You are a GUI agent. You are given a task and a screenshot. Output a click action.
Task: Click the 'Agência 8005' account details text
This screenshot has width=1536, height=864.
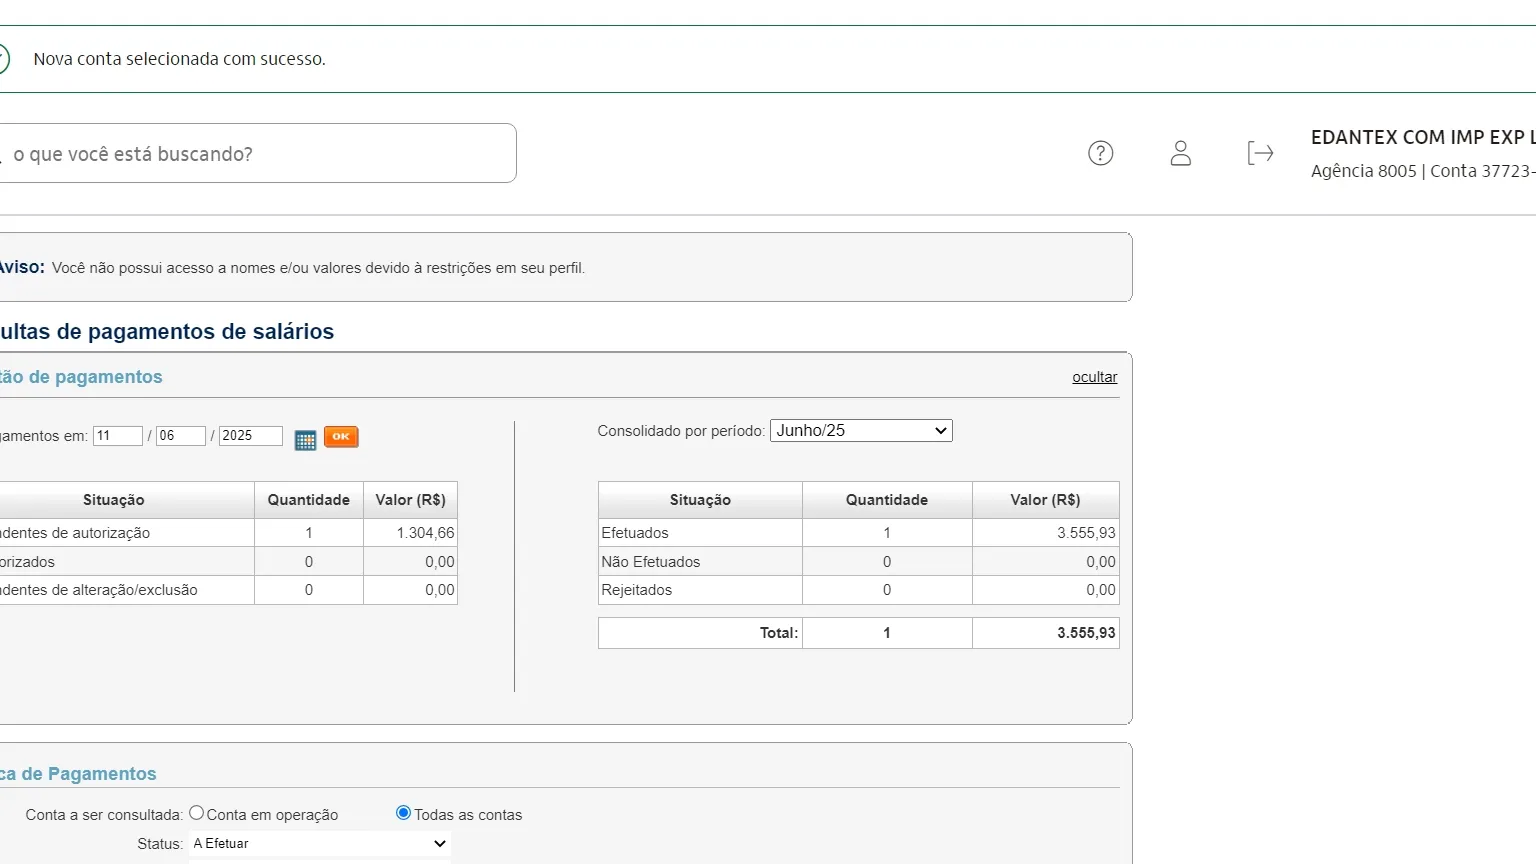pos(1363,171)
